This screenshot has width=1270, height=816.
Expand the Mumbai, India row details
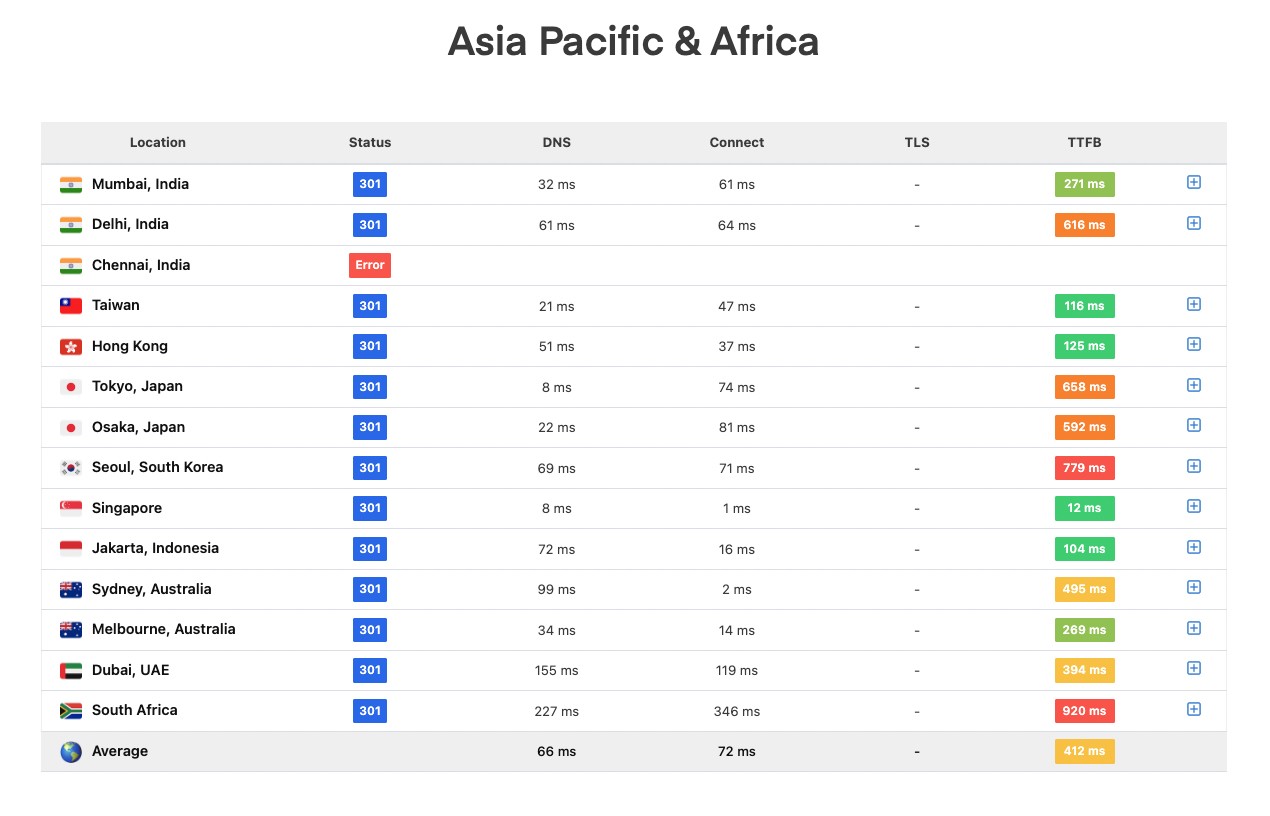pyautogui.click(x=1193, y=183)
